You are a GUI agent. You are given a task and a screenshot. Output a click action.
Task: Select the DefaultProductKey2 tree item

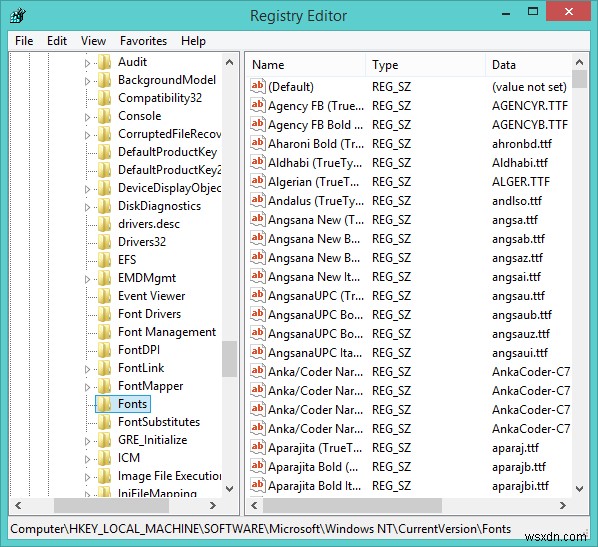click(169, 170)
